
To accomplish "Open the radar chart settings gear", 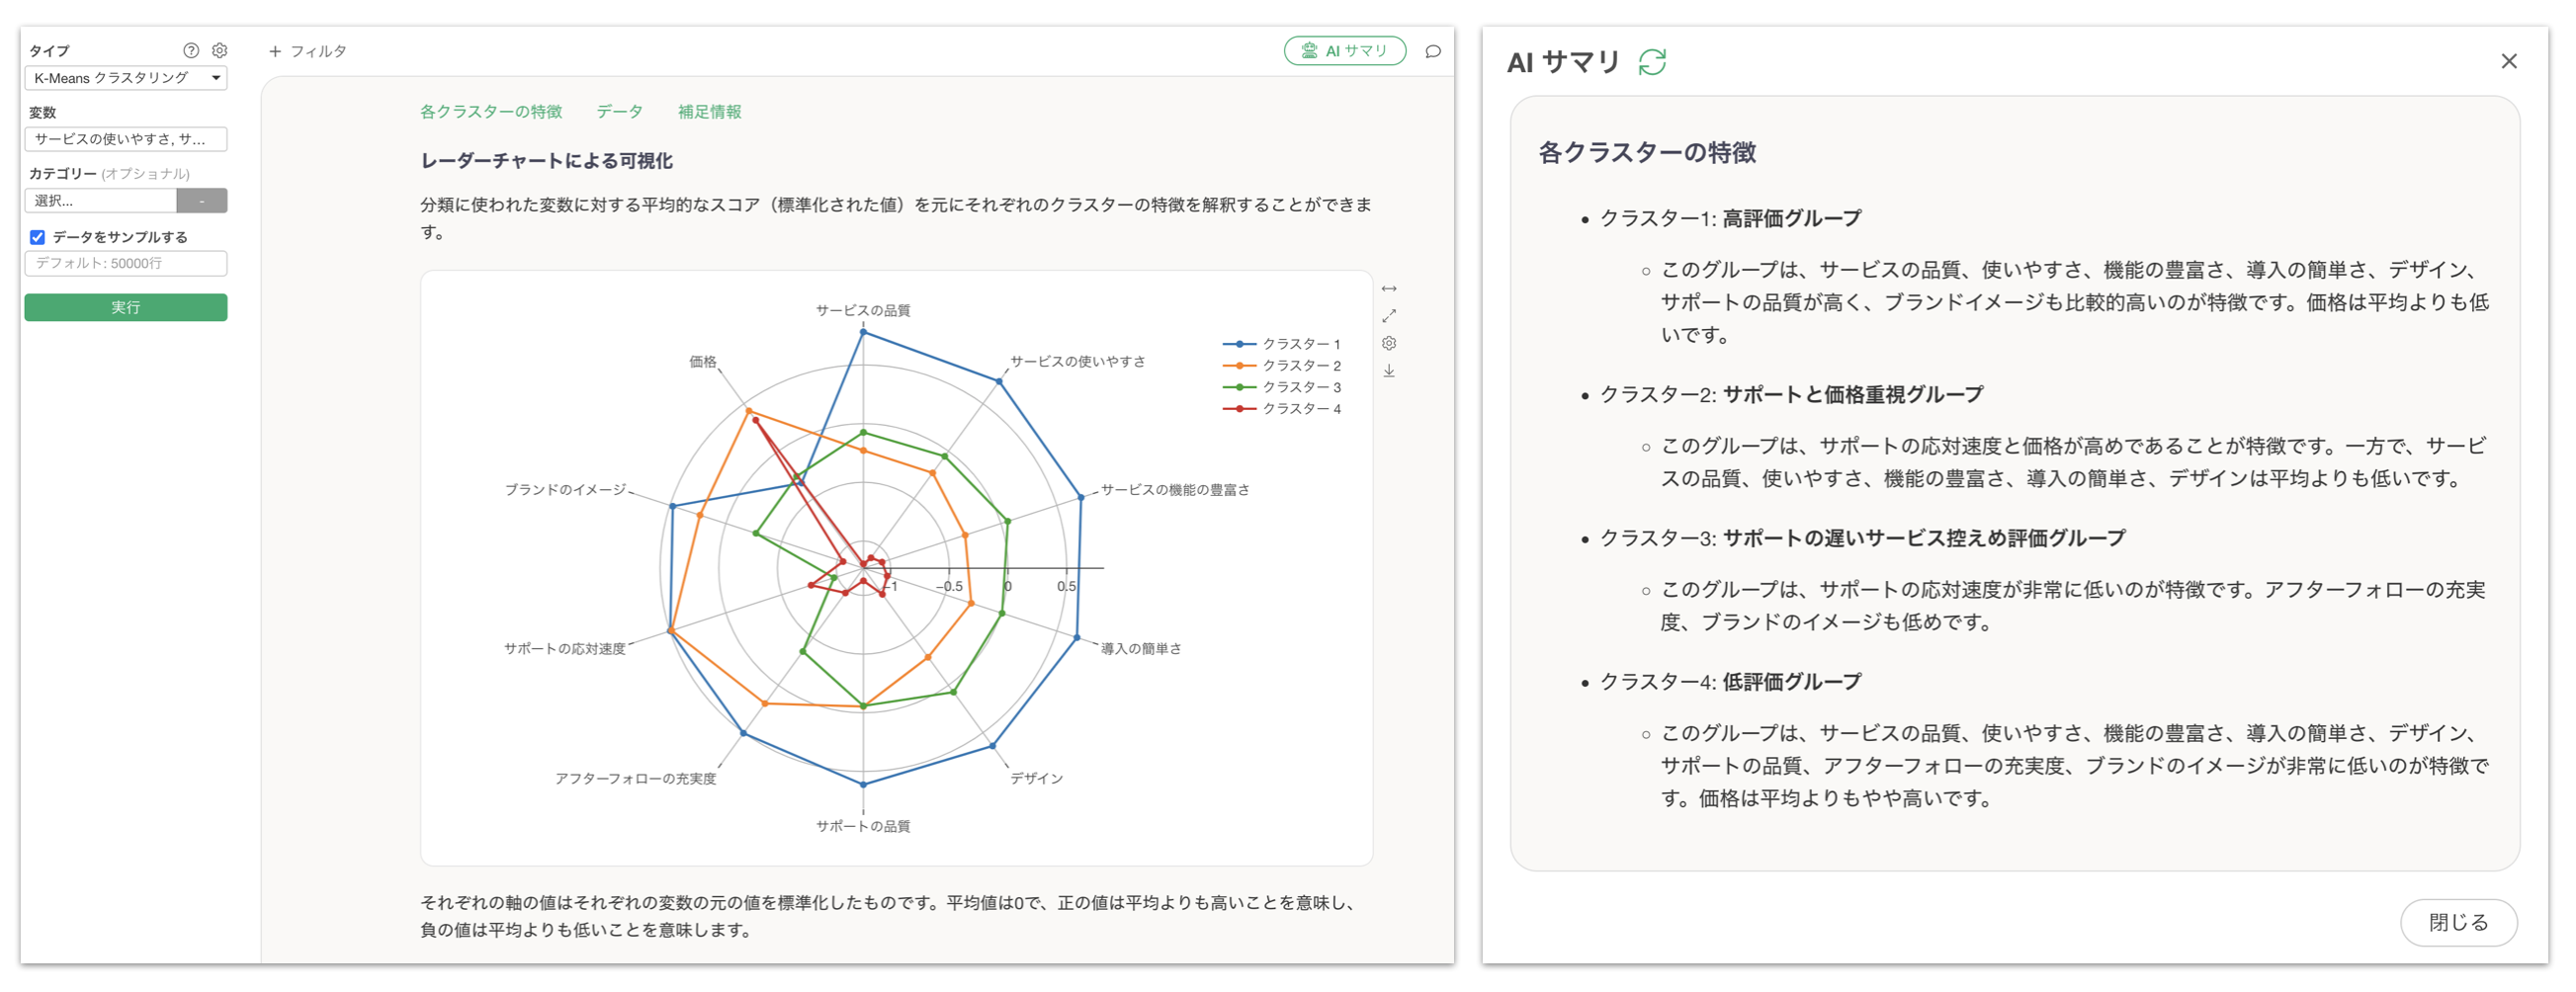I will 1389,344.
